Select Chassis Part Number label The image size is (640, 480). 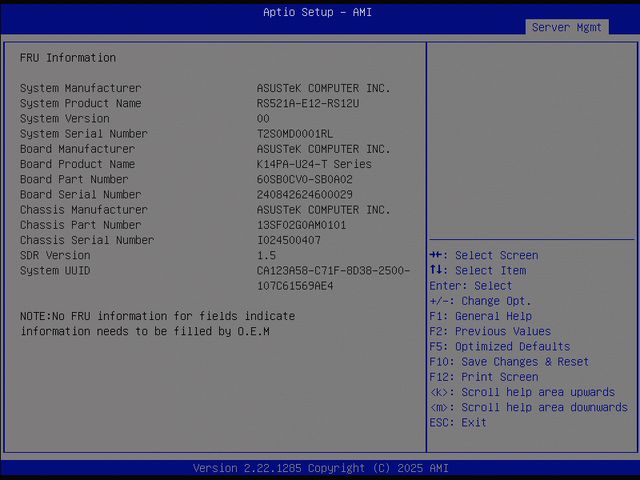tap(80, 225)
